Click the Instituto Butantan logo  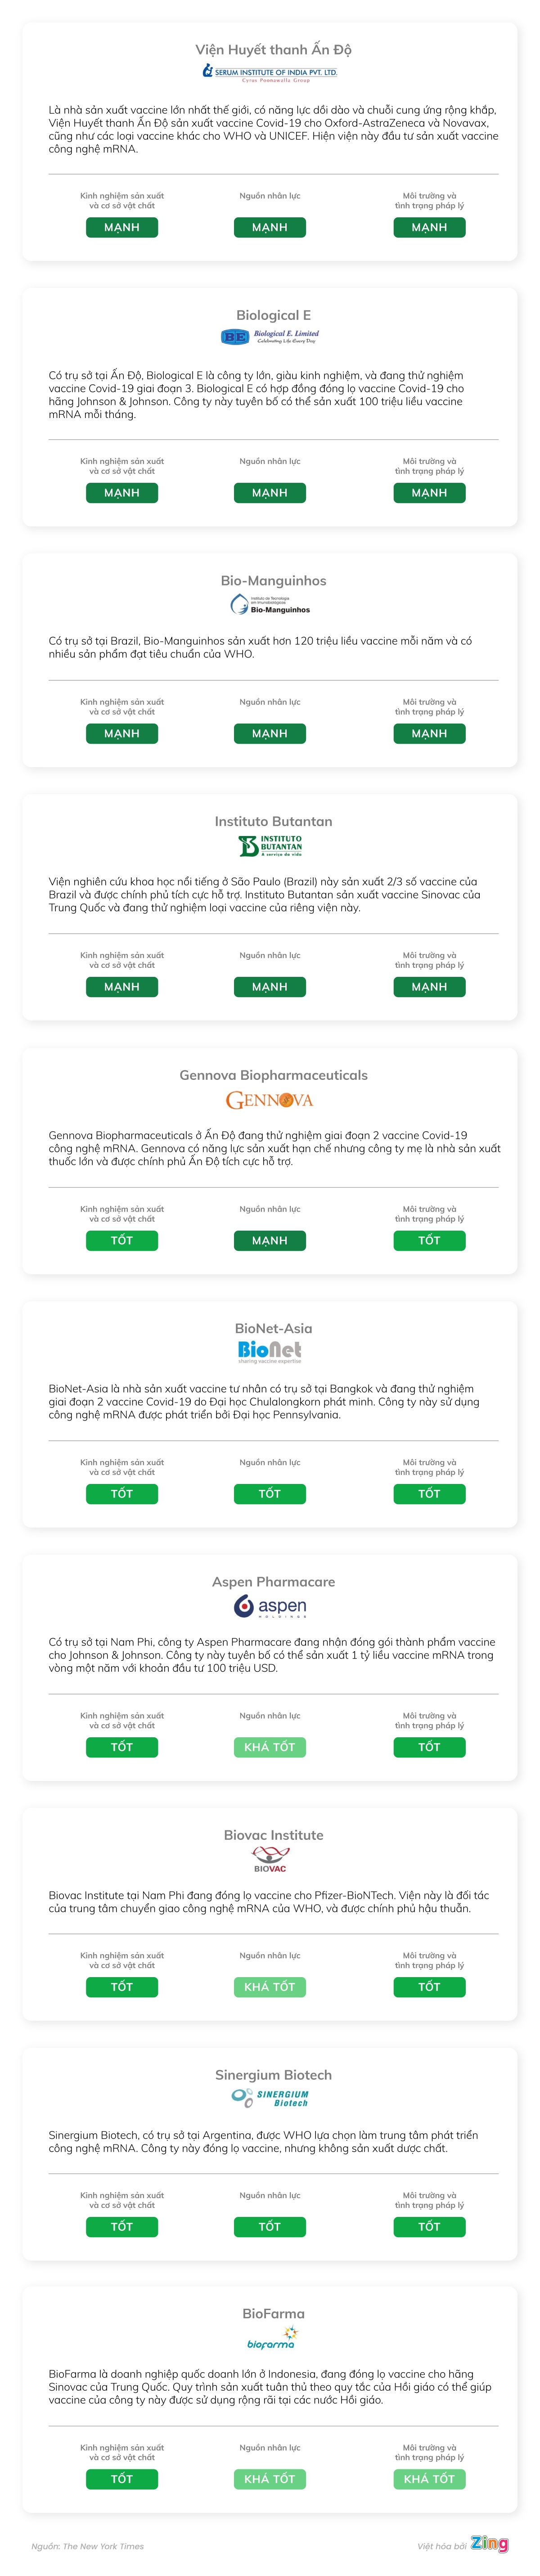point(270,846)
